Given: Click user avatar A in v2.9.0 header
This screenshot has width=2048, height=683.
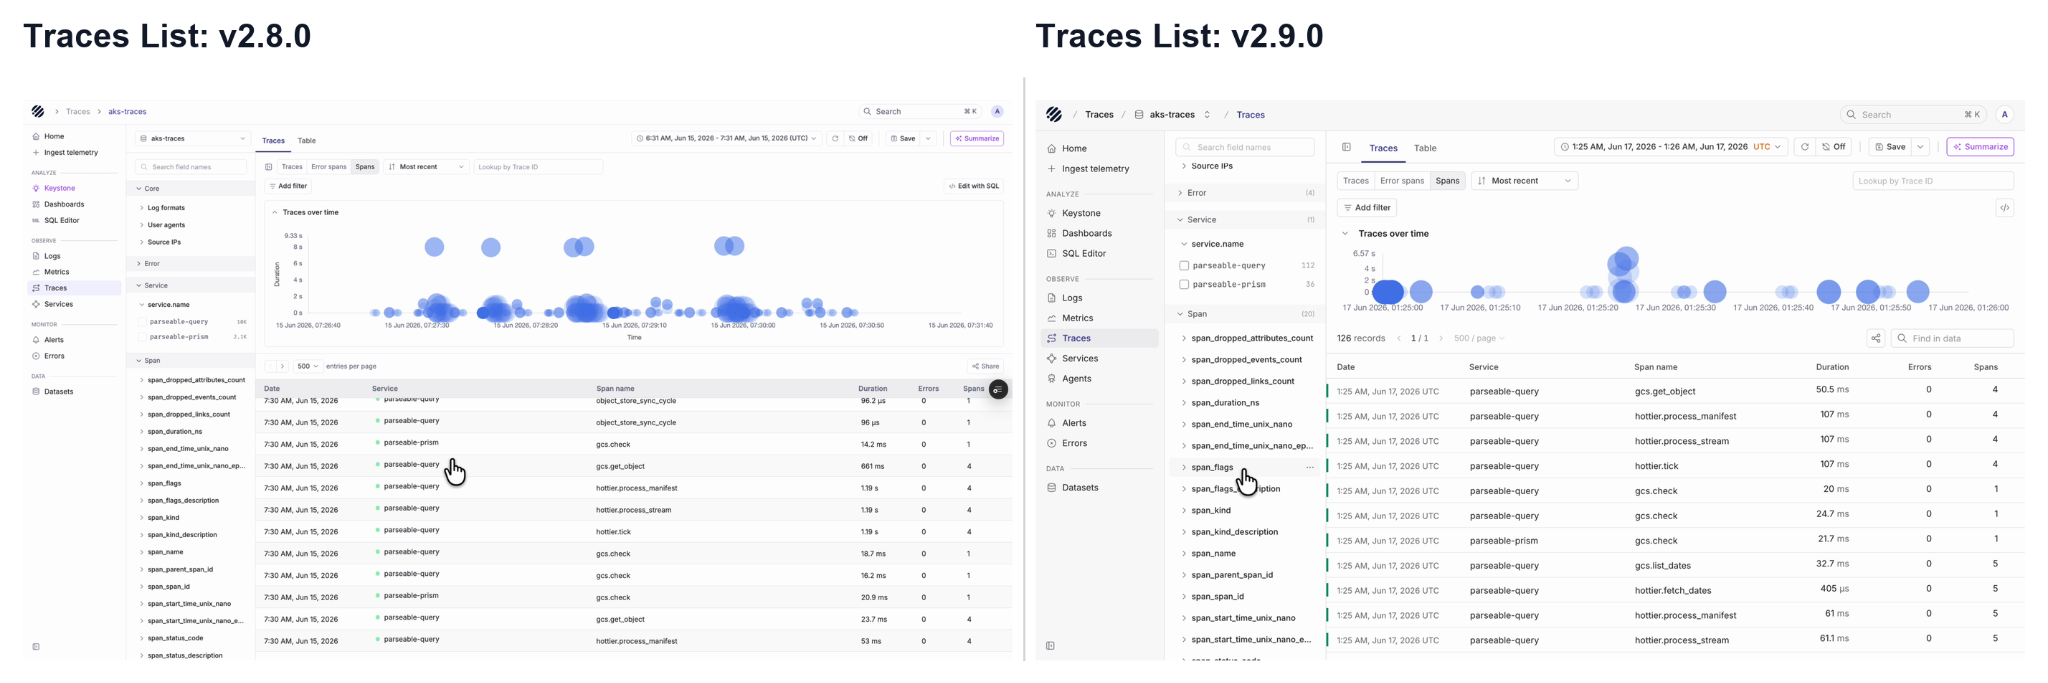Looking at the screenshot, I should coord(2004,114).
